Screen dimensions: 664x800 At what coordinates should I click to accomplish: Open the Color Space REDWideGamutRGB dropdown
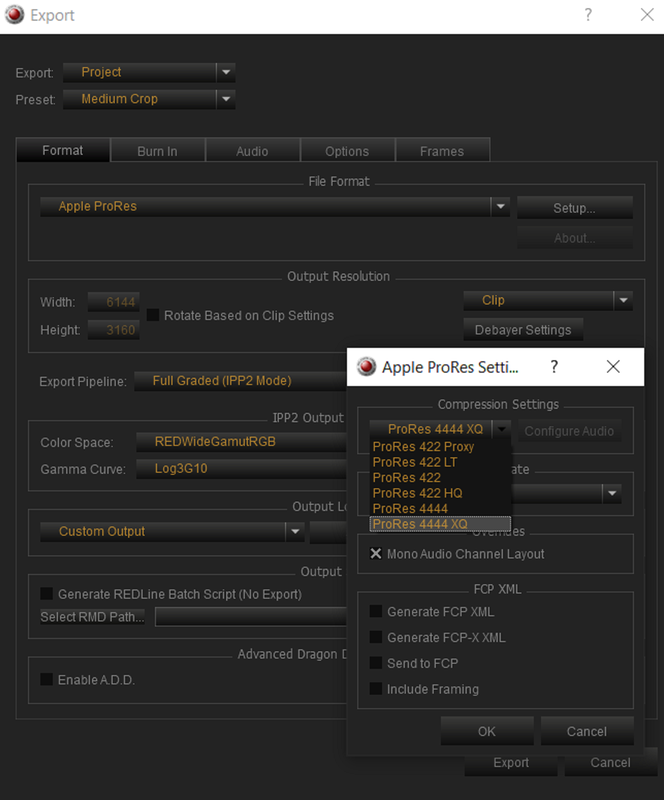[241, 442]
